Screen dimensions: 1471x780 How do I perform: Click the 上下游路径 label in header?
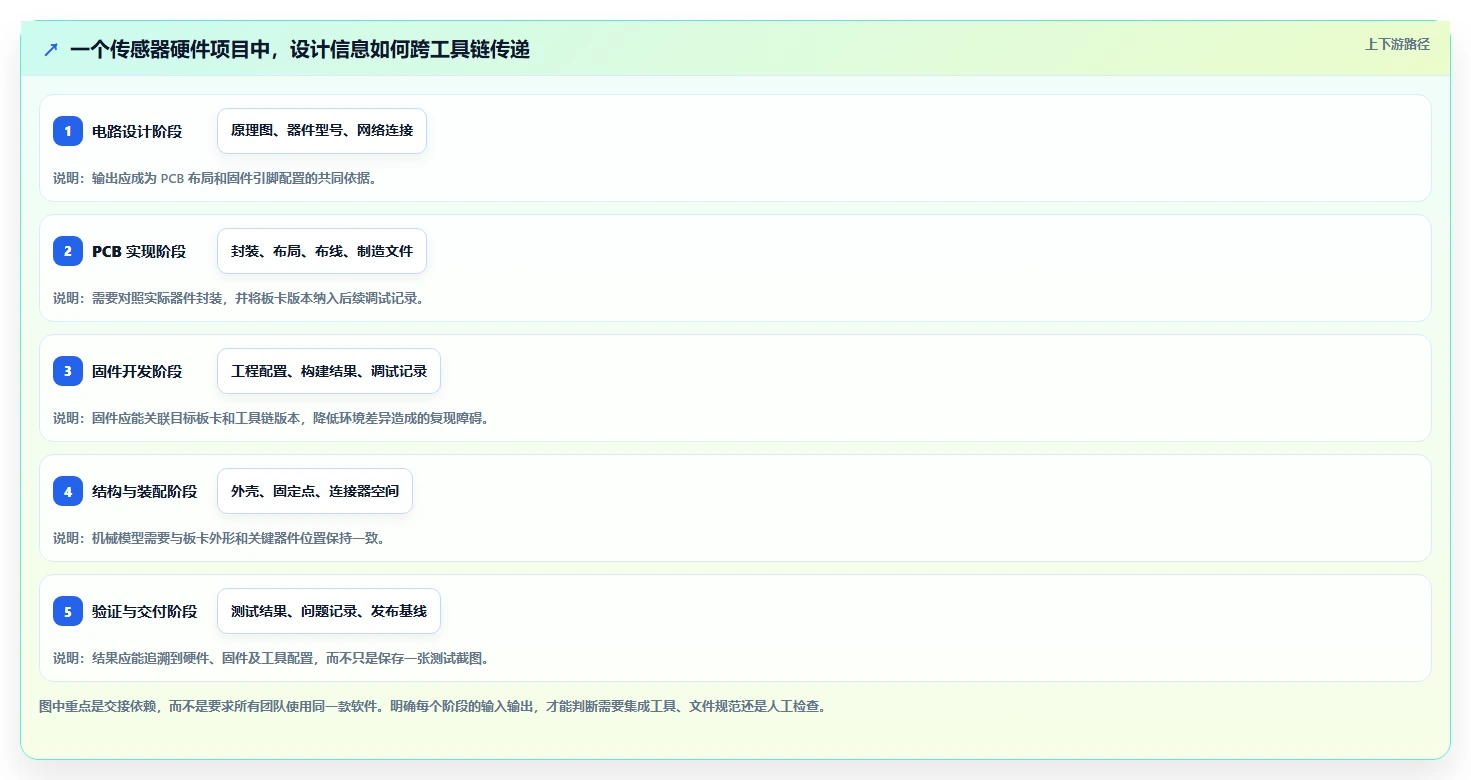[1398, 44]
